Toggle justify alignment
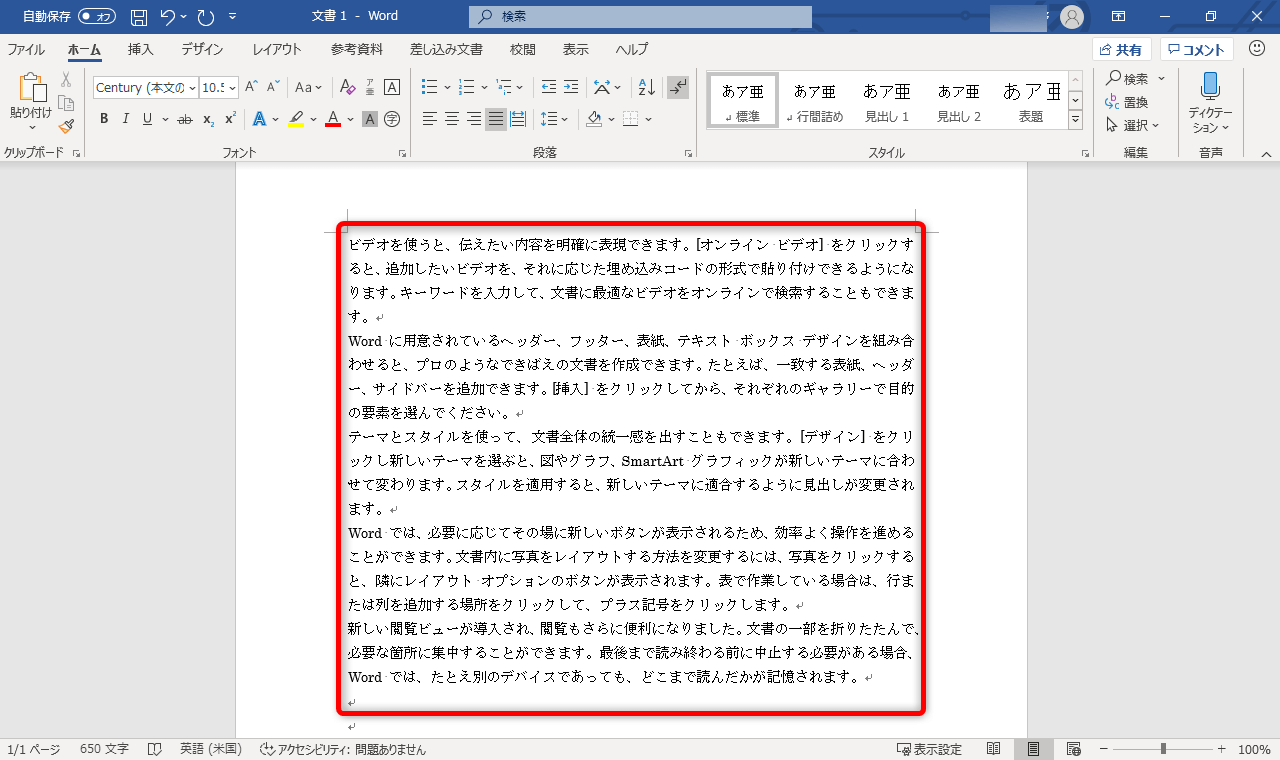 point(496,119)
